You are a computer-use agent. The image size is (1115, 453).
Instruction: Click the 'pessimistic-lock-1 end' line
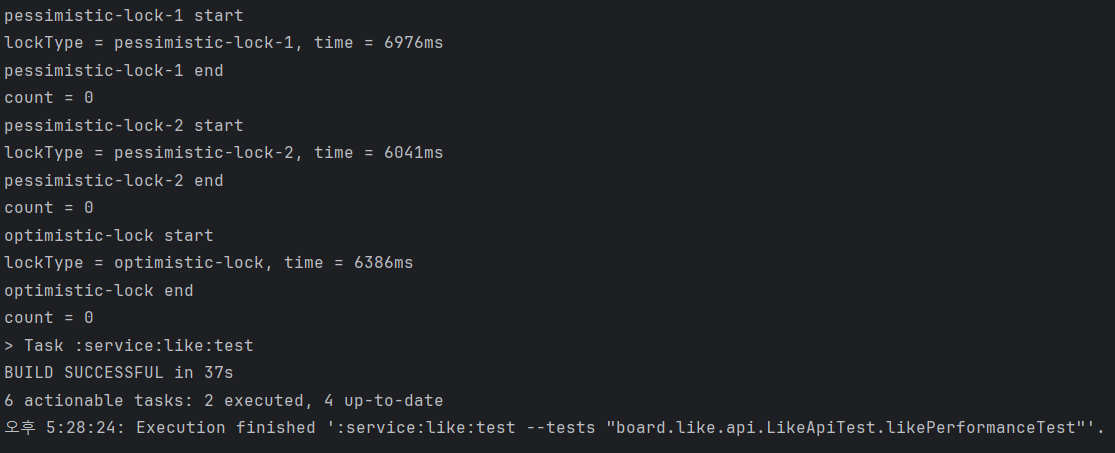(114, 70)
